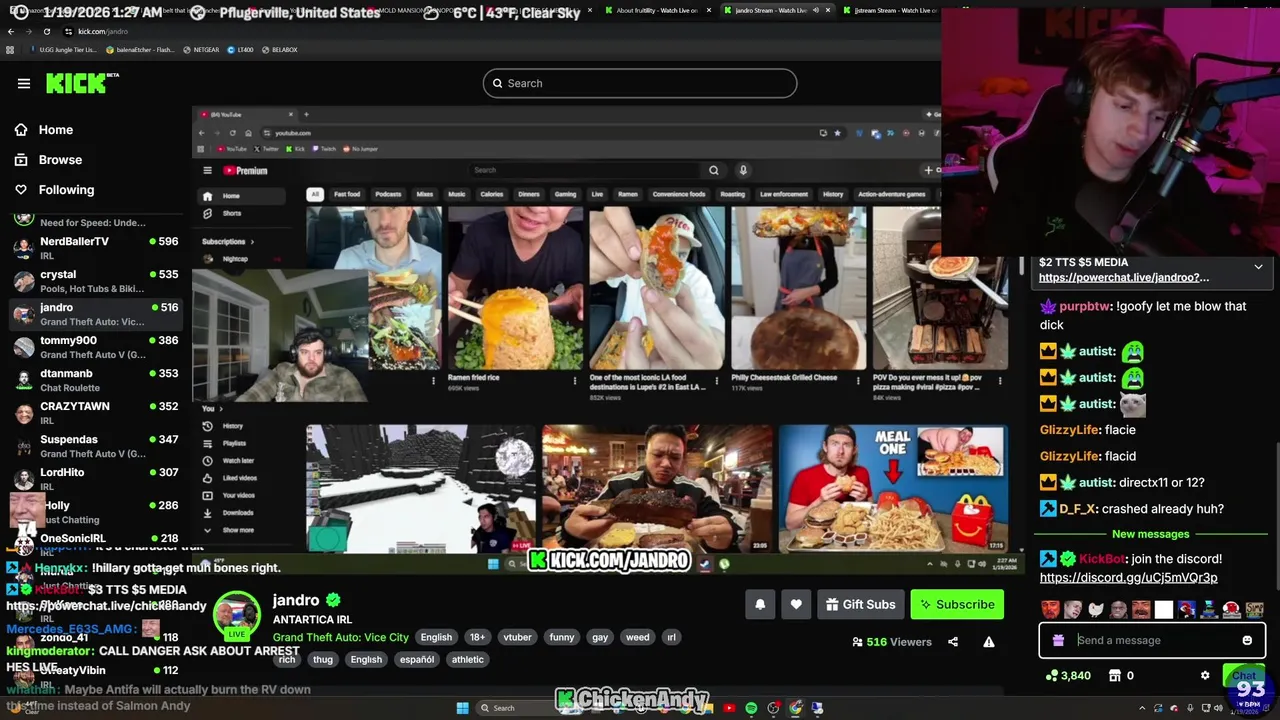Select tommy900 channel in sidebar
1280x720 pixels.
click(95, 346)
